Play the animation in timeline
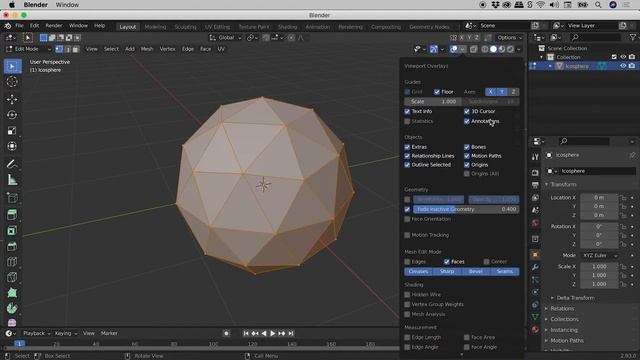The height and width of the screenshot is (360, 640). 273,333
